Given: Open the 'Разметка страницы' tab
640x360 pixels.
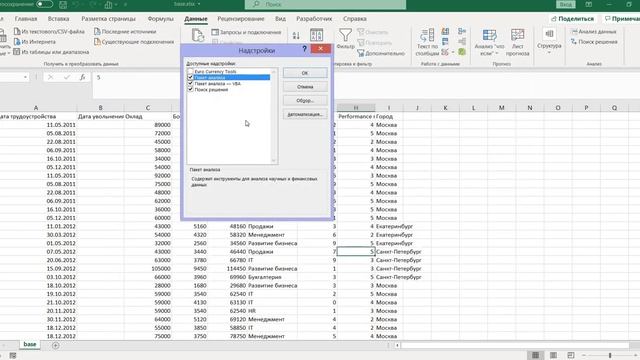Looking at the screenshot, I should pyautogui.click(x=108, y=19).
